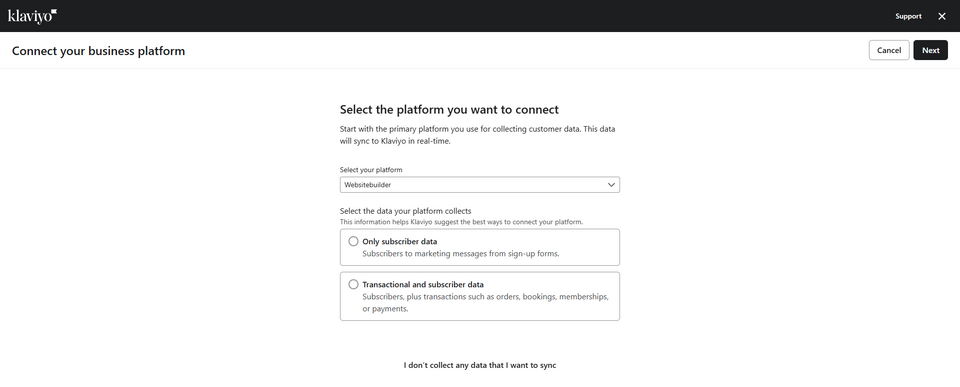
Task: Select Transactional and subscriber data radio button
Action: point(353,284)
